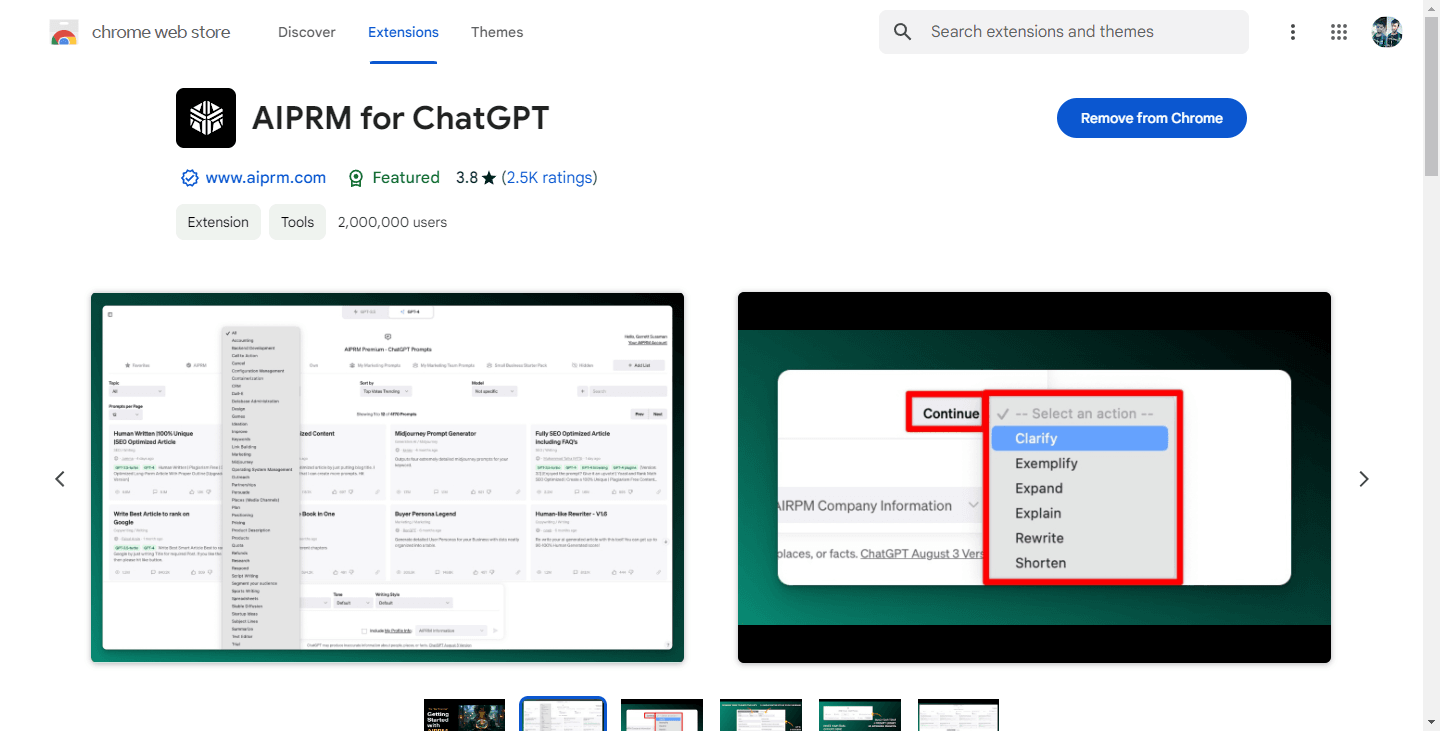Select the Continue action dropdown thumbnail
The width and height of the screenshot is (1440, 731).
pos(662,715)
